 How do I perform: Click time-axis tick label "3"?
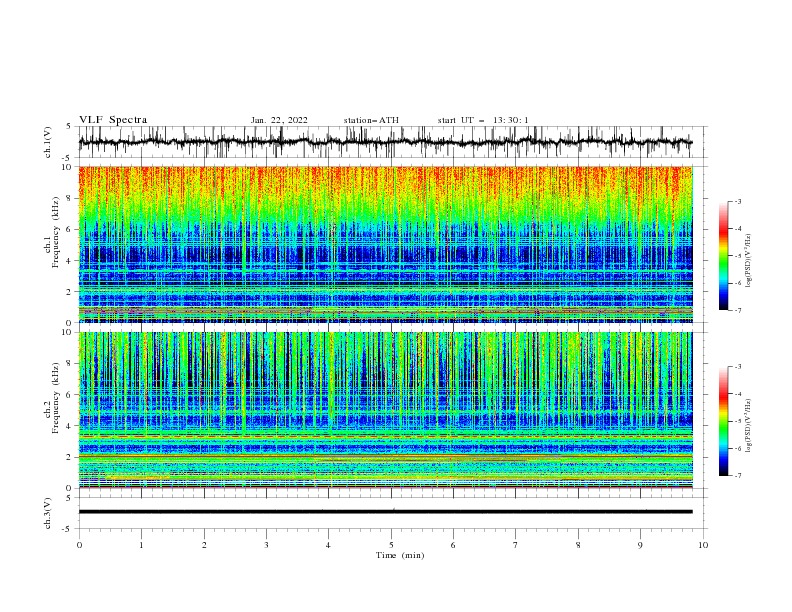266,545
